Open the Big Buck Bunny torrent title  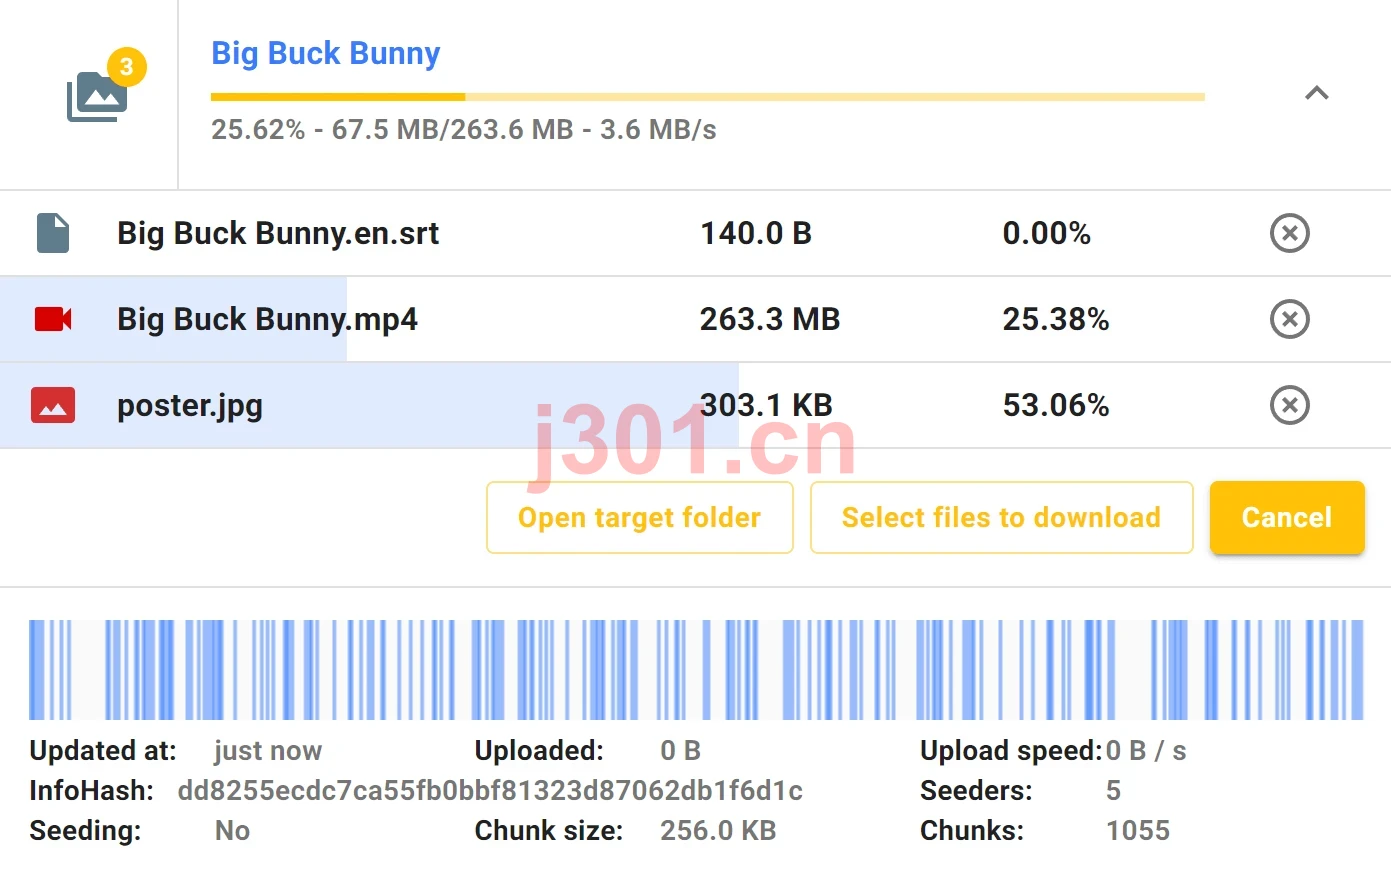(x=326, y=53)
